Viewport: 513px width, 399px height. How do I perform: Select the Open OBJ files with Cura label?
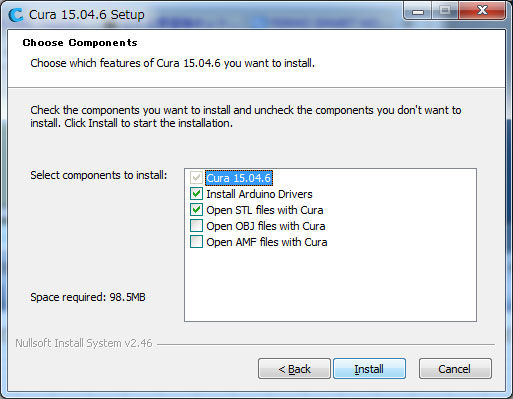(x=266, y=226)
